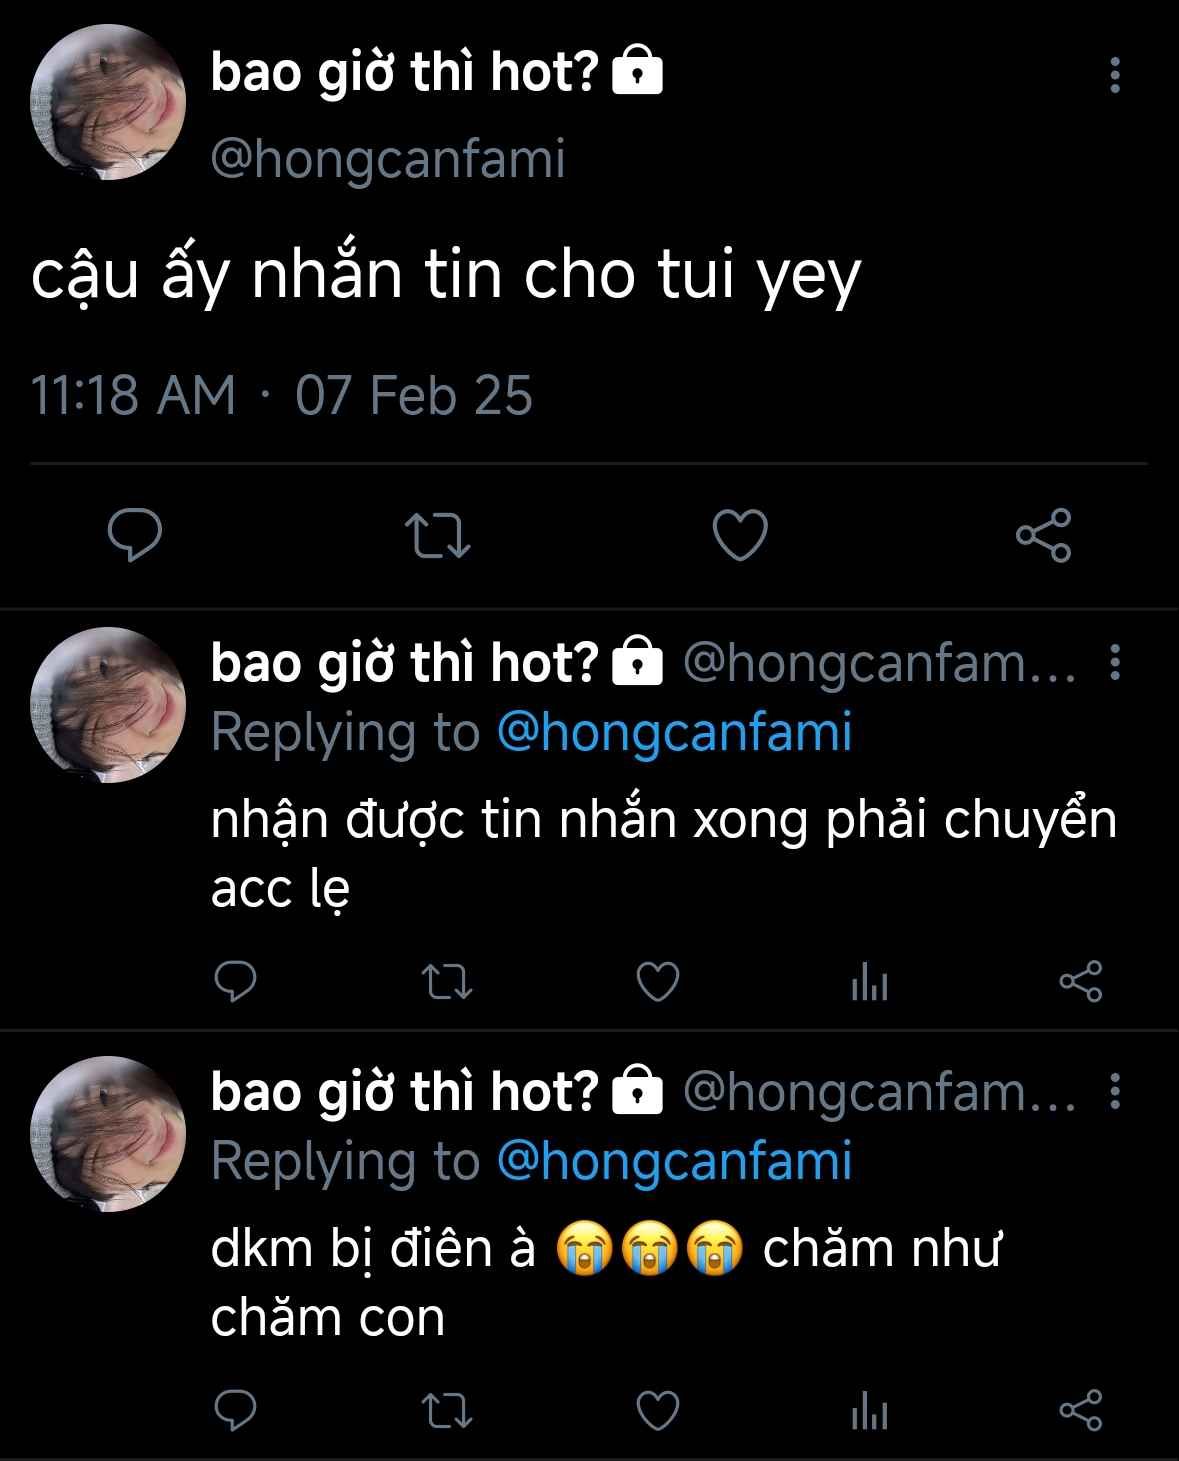Open the main tweet's profile picture
The width and height of the screenshot is (1179, 1461).
[x=108, y=104]
